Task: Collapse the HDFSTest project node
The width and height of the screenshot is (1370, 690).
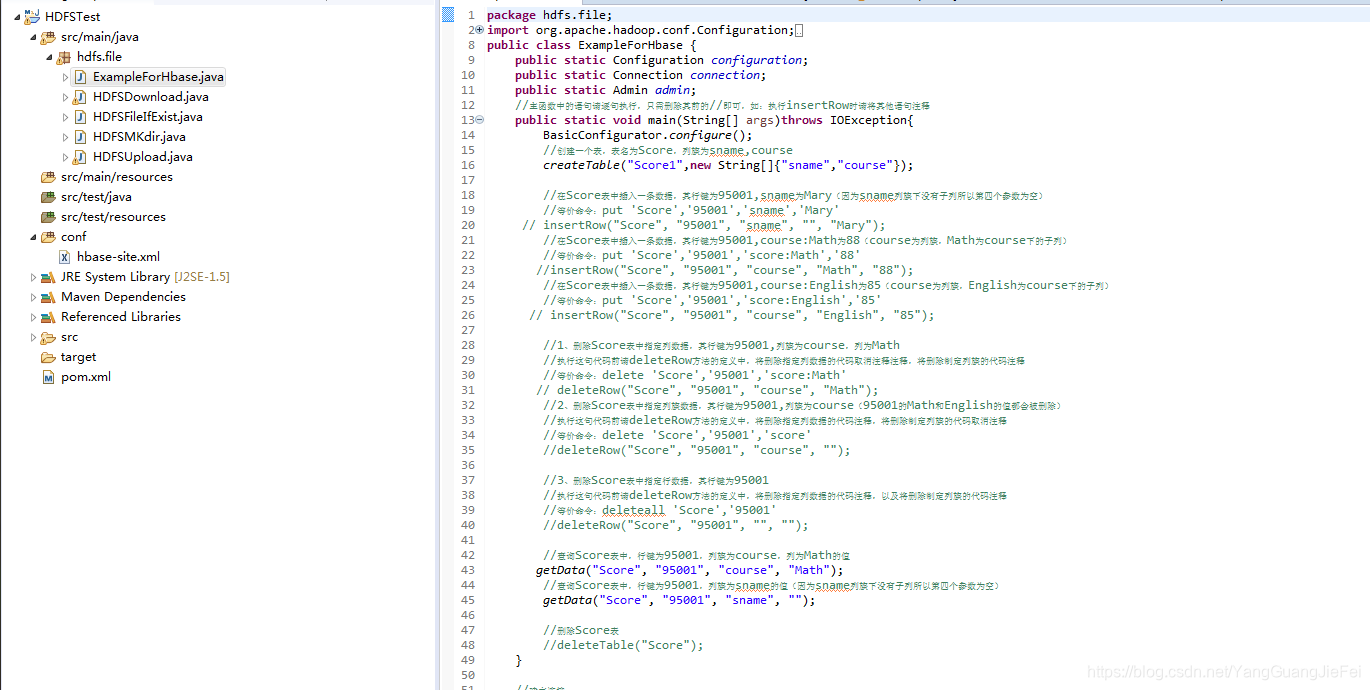Action: [17, 17]
